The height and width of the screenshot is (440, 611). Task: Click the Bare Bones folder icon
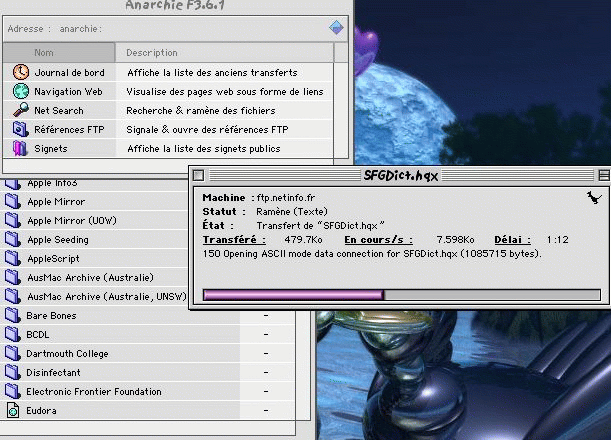click(12, 316)
